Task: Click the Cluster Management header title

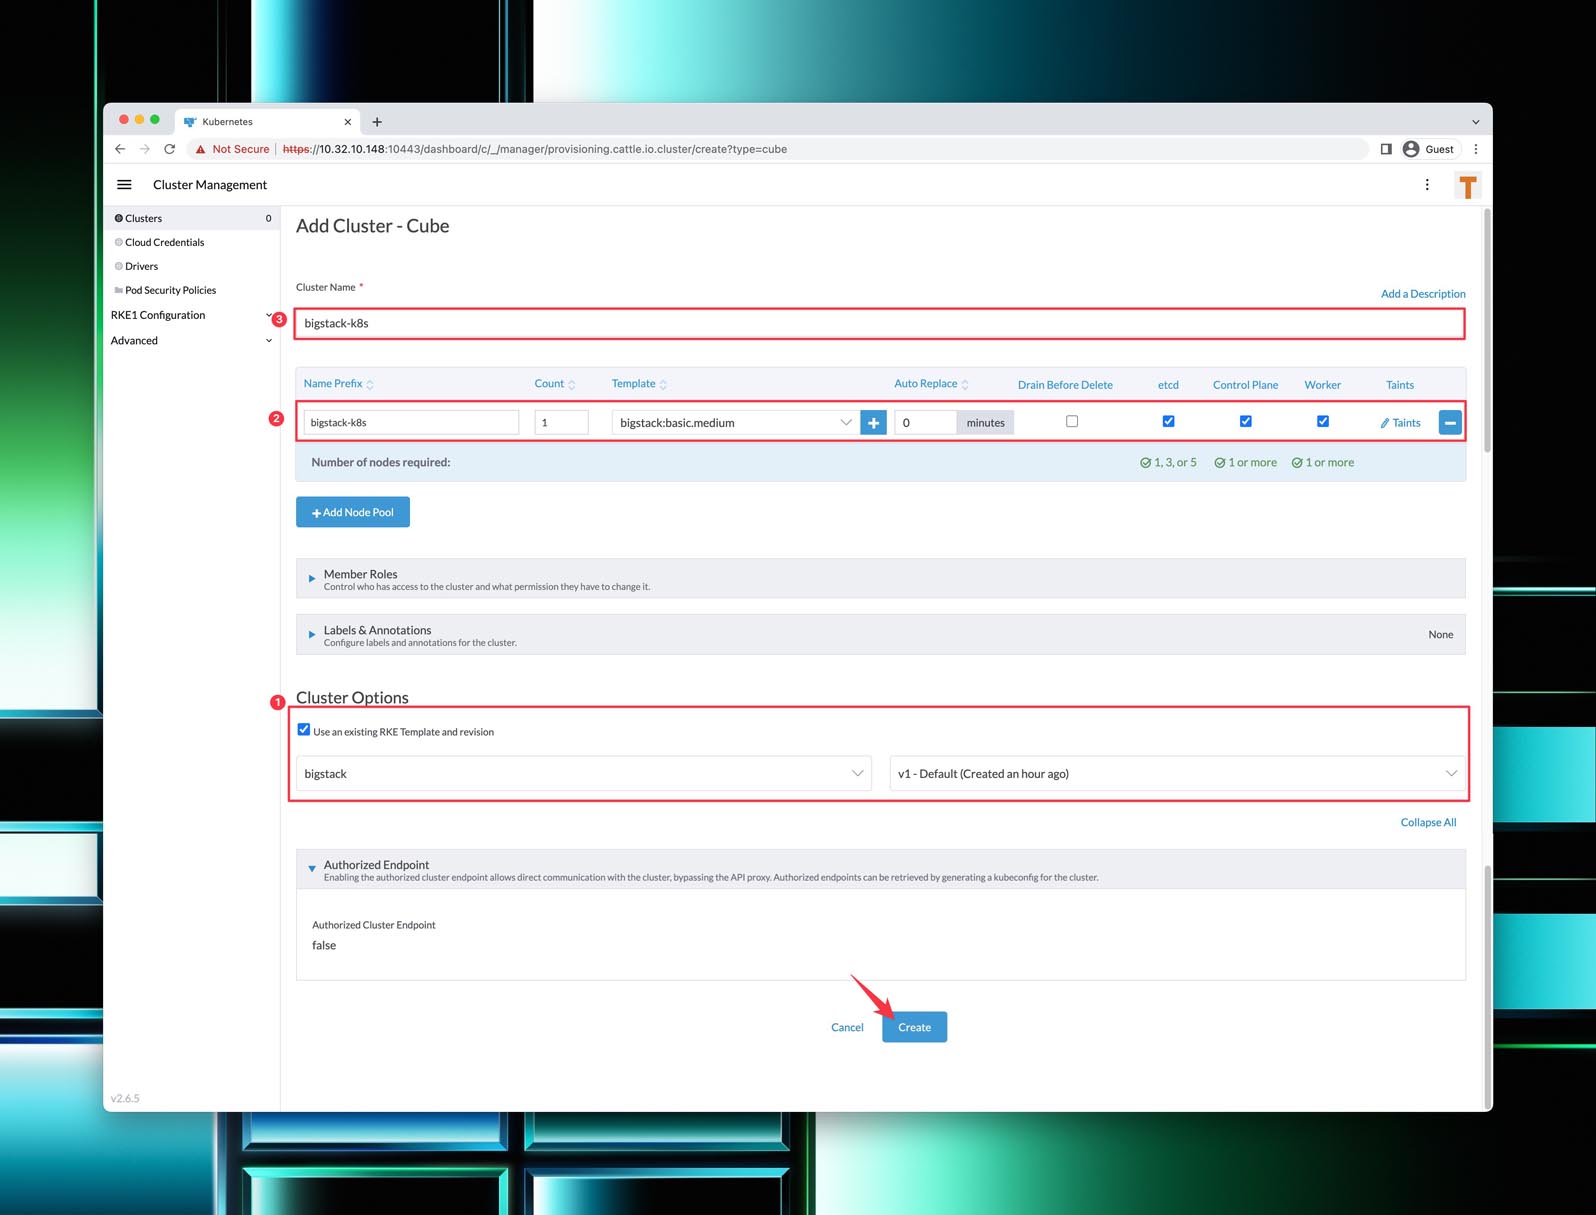Action: click(x=210, y=185)
